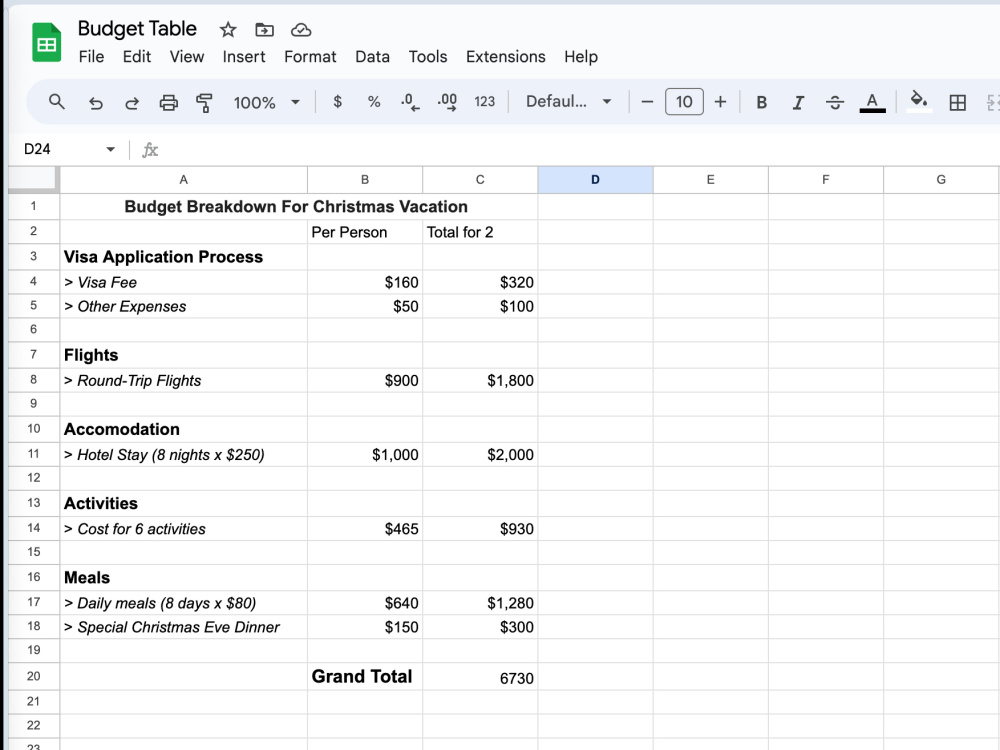Screen dimensions: 1000x750
Task: Select the Per Person header cell
Action: [365, 232]
